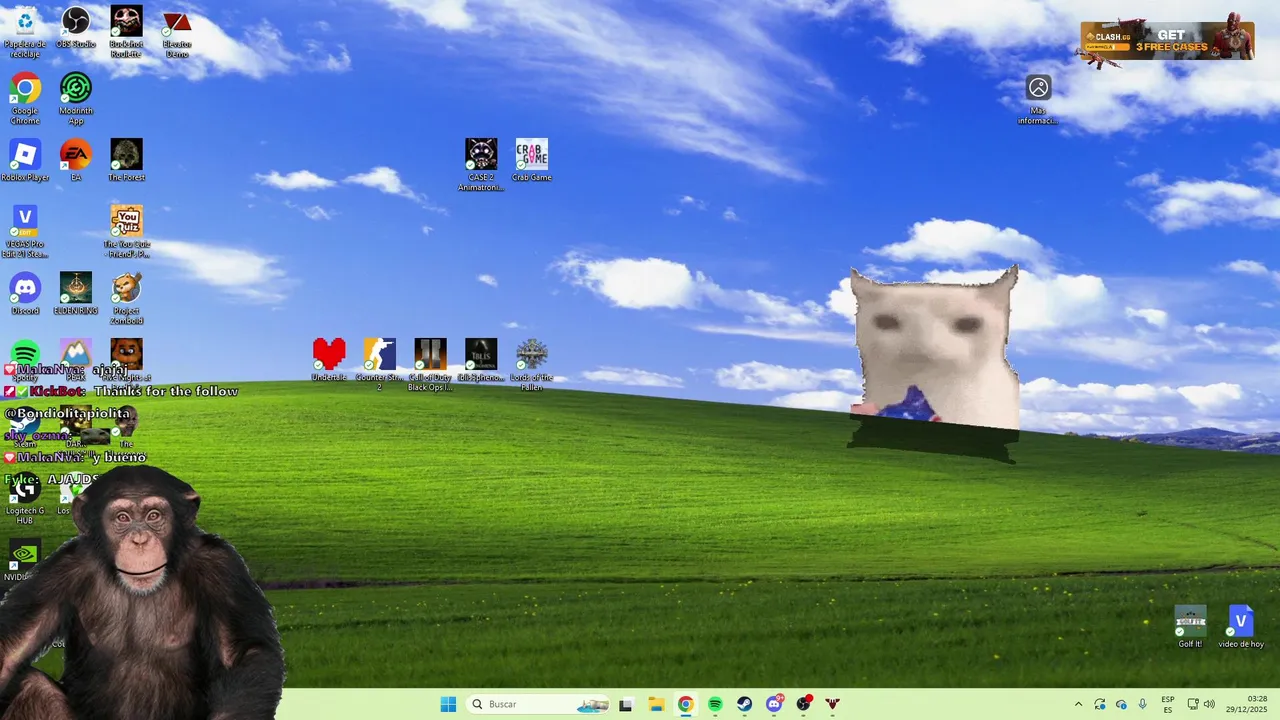1280x720 pixels.
Task: Open Task View from the taskbar
Action: (x=626, y=704)
